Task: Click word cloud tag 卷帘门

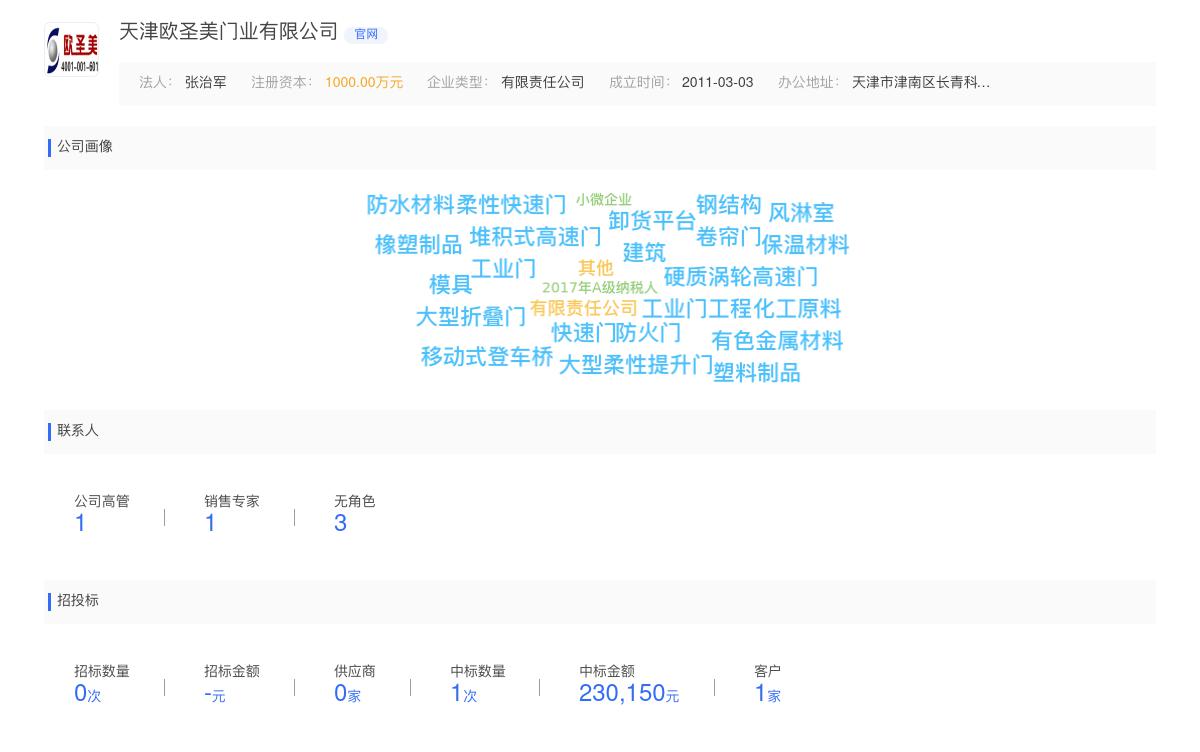Action: tap(729, 237)
